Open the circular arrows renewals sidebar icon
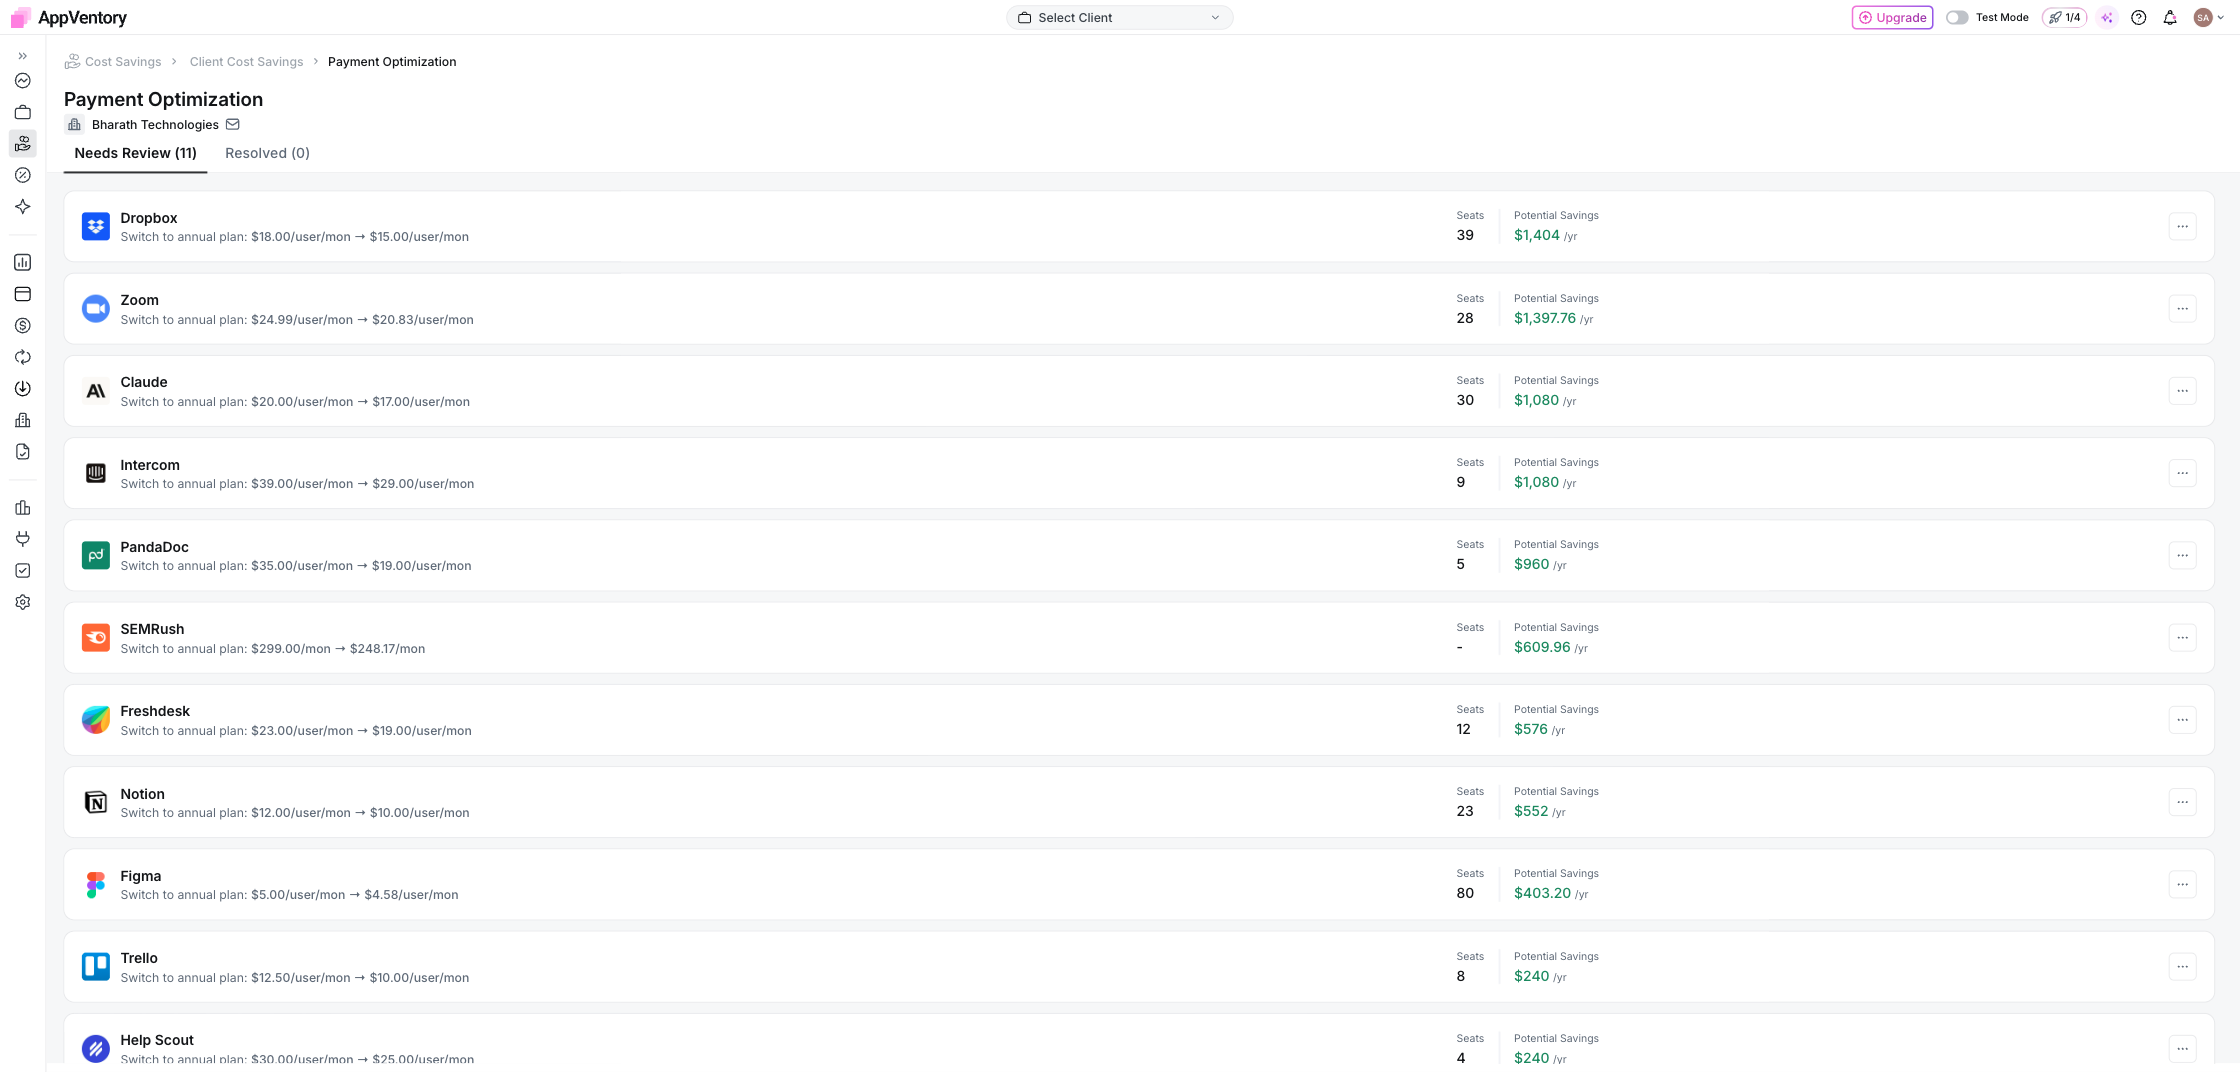The image size is (2240, 1072). tap(22, 357)
